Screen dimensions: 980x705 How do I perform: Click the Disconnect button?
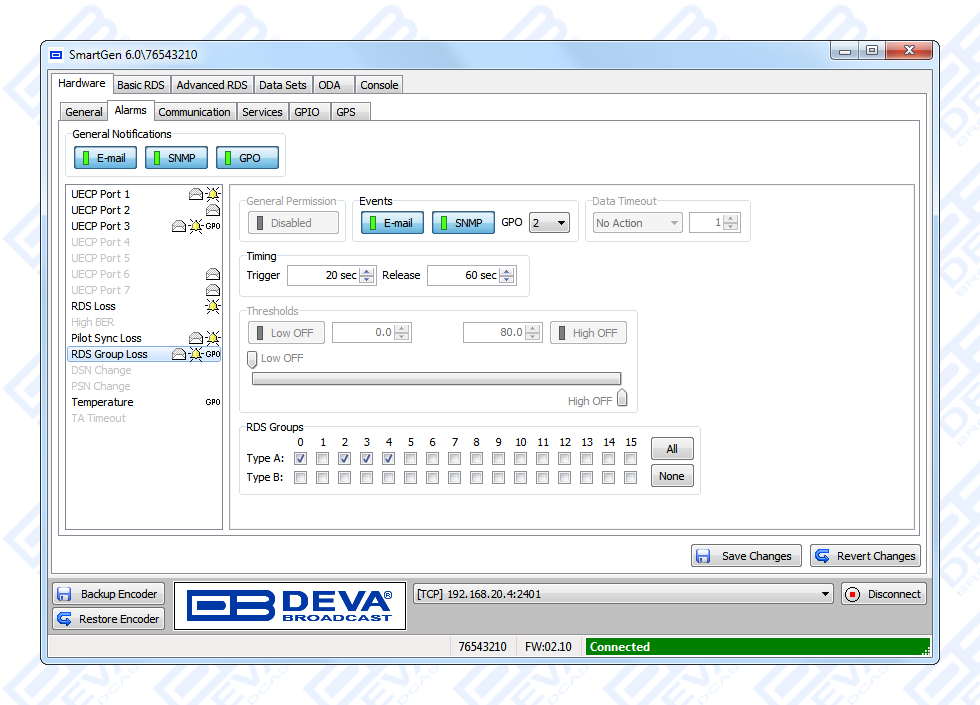(883, 594)
